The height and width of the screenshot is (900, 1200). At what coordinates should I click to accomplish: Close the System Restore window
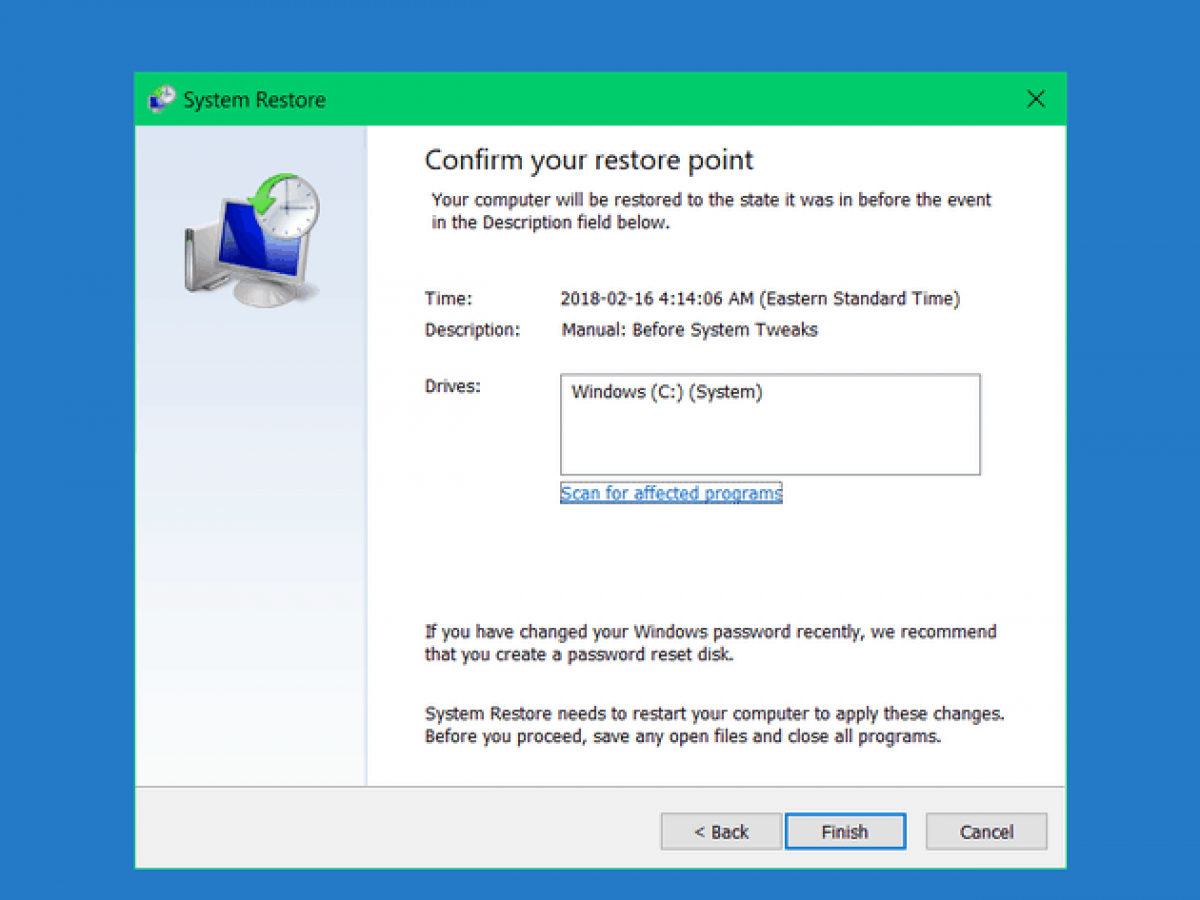pos(1036,99)
